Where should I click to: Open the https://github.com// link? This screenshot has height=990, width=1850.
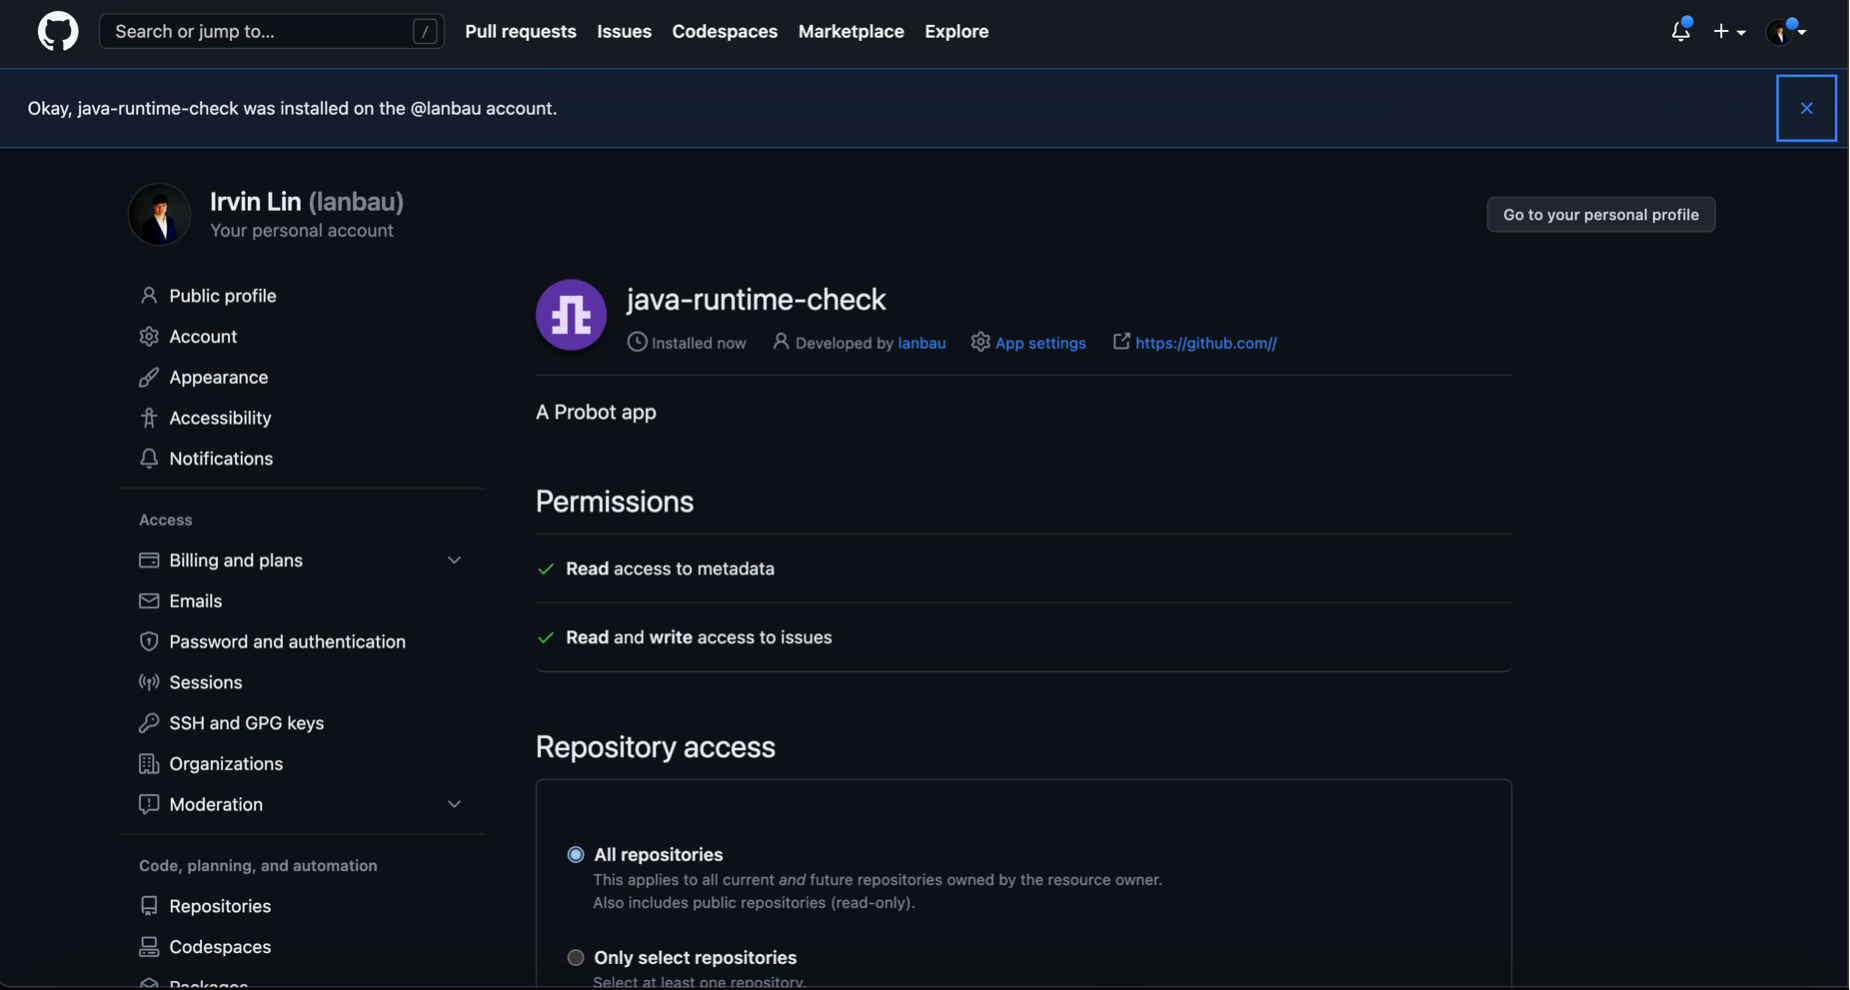1205,343
